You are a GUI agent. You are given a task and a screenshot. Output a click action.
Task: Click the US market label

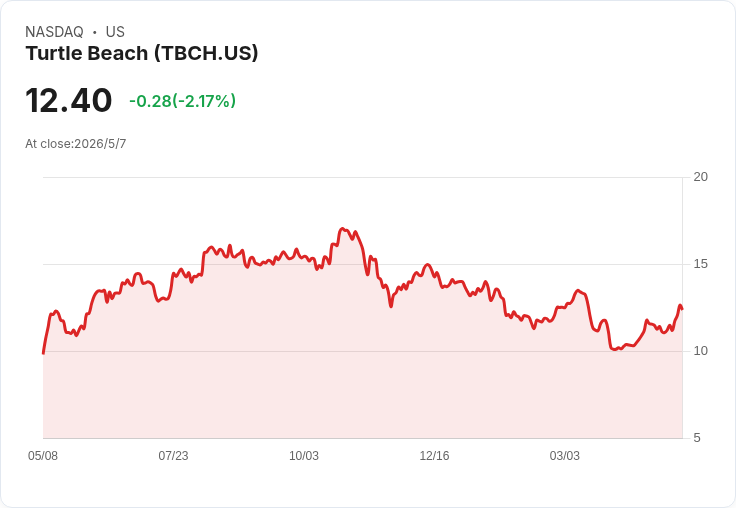115,32
